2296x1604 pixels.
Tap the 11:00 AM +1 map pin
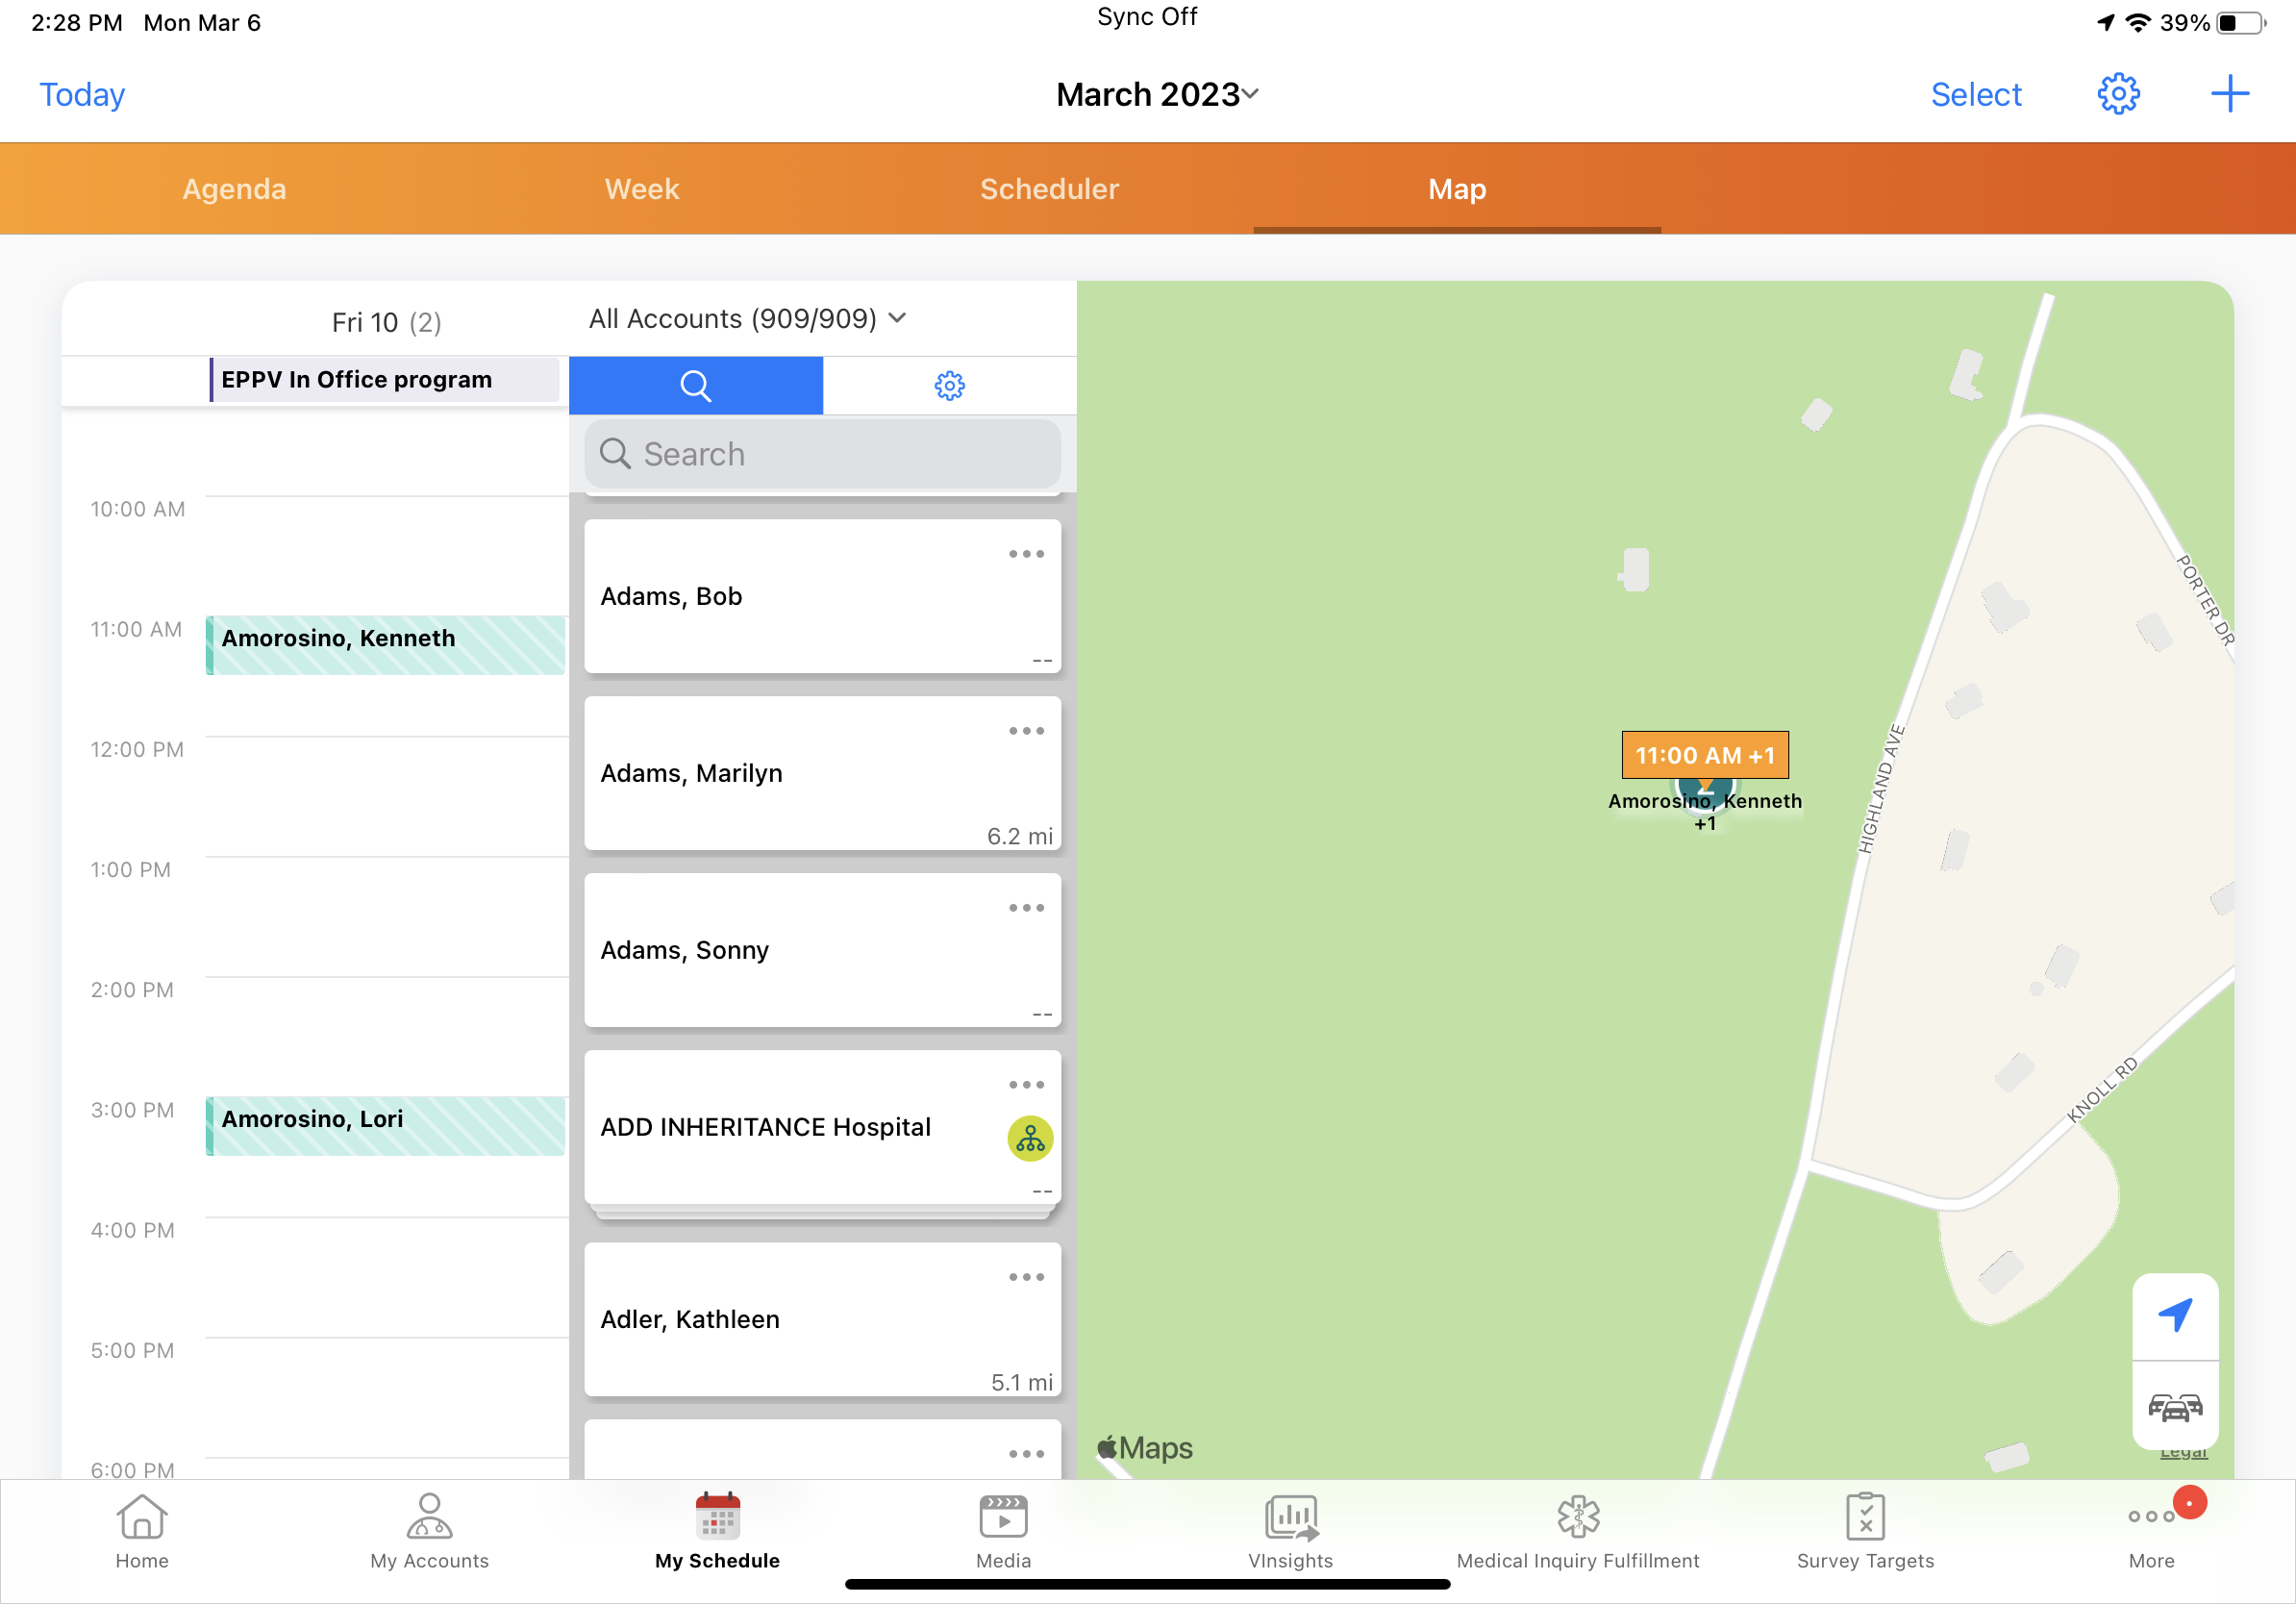pyautogui.click(x=1704, y=756)
